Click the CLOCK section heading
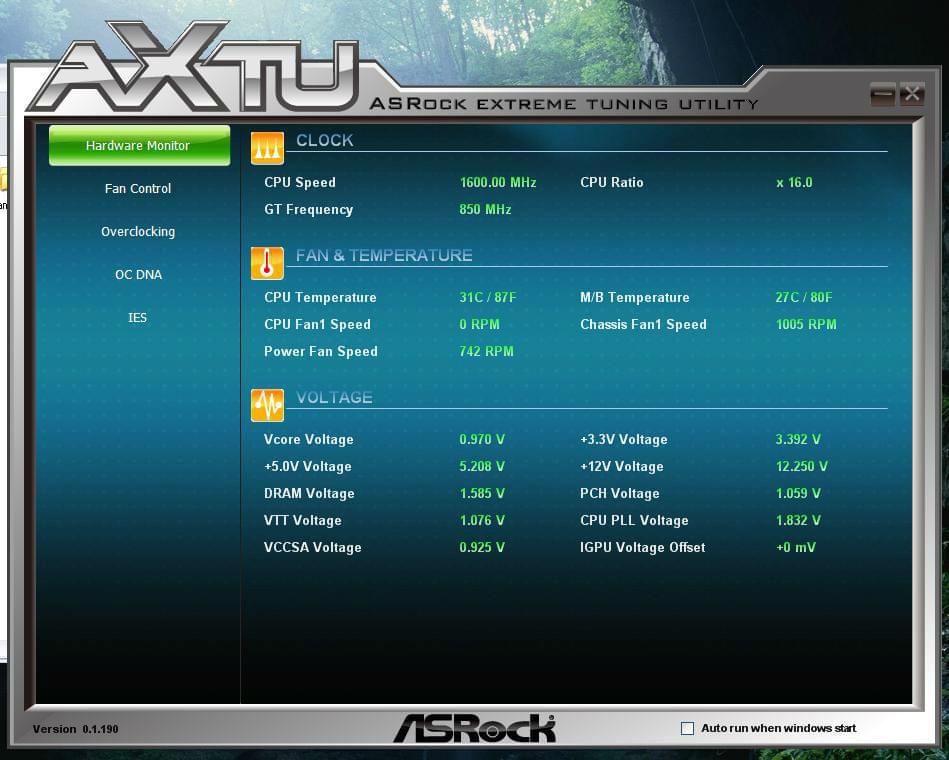 click(x=324, y=140)
